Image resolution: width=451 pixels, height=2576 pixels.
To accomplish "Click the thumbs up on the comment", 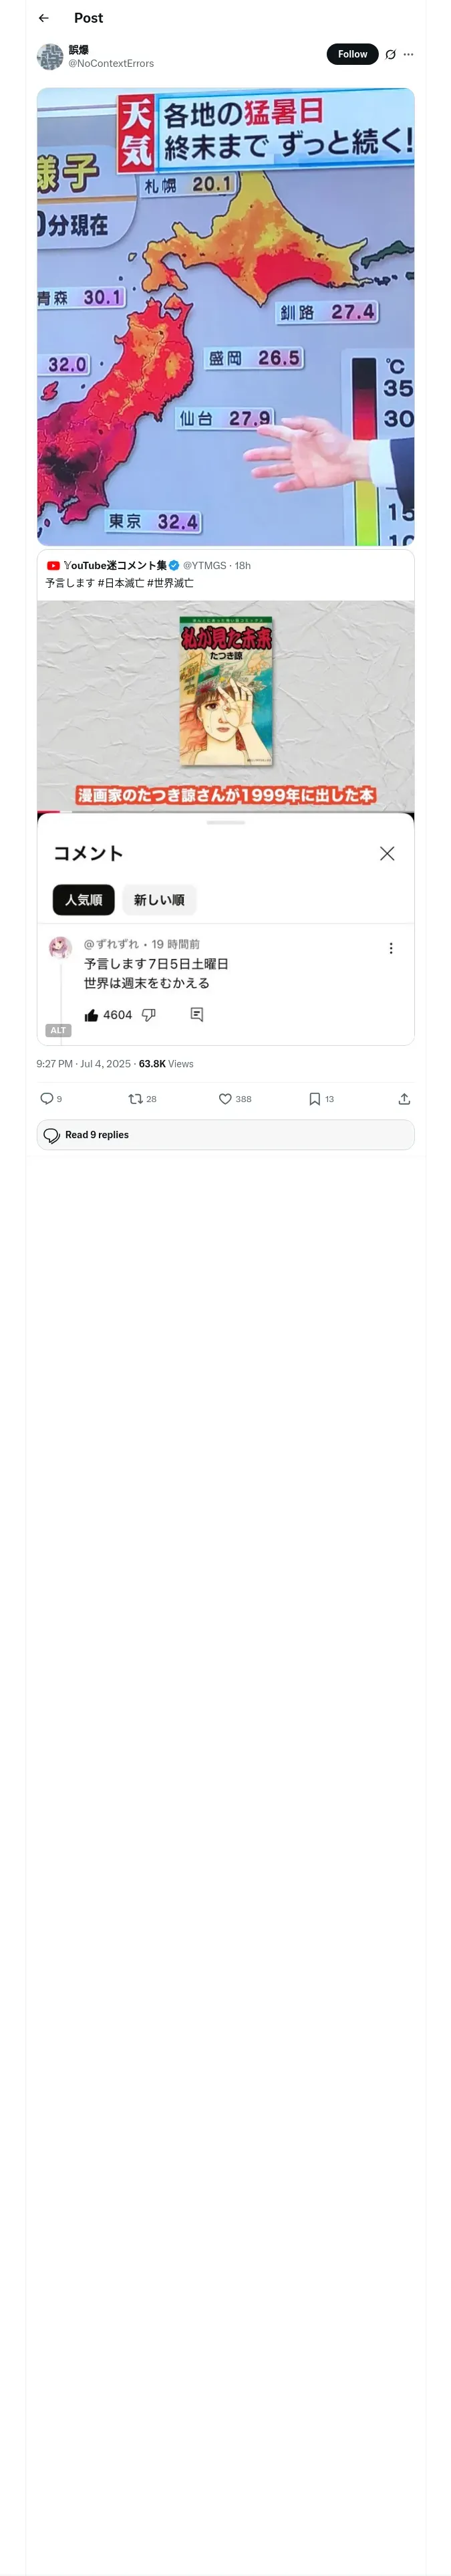I will tap(92, 1015).
